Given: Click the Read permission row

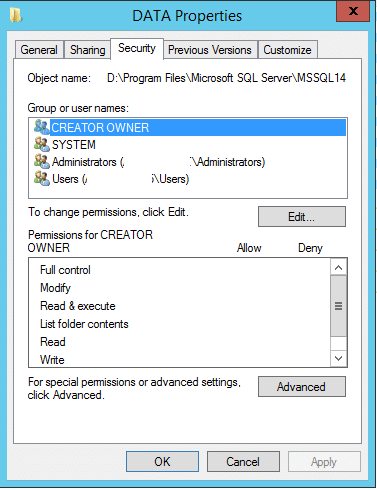Looking at the screenshot, I should [x=180, y=342].
